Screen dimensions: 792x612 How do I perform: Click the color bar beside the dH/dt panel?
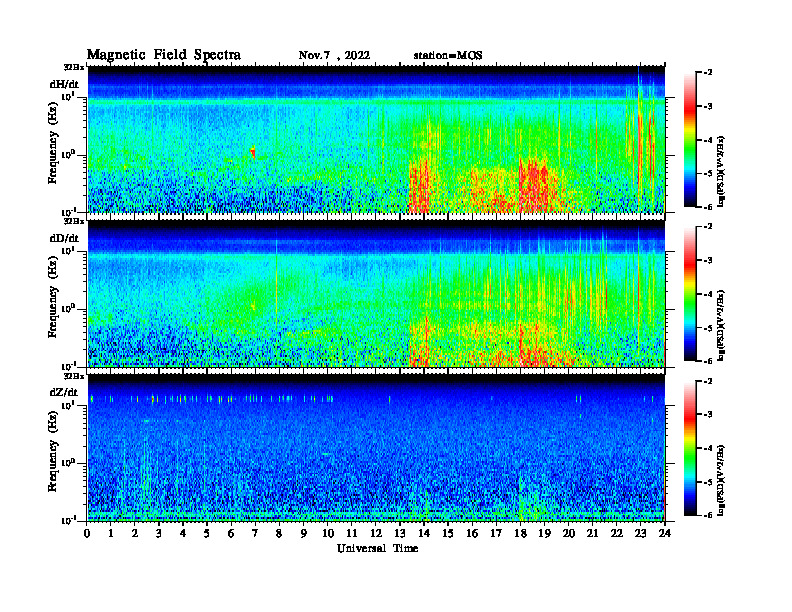click(x=689, y=139)
